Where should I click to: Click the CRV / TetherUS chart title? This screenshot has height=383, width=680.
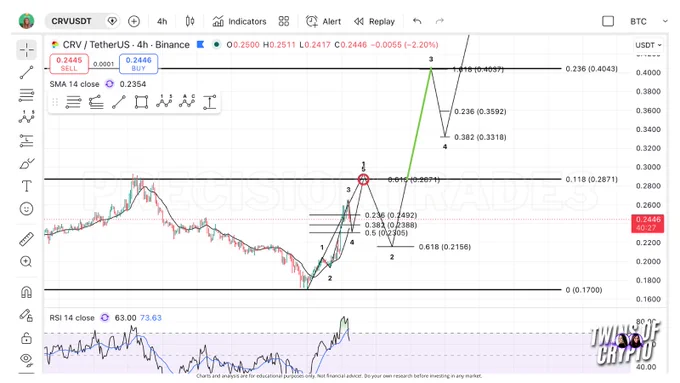[126, 45]
